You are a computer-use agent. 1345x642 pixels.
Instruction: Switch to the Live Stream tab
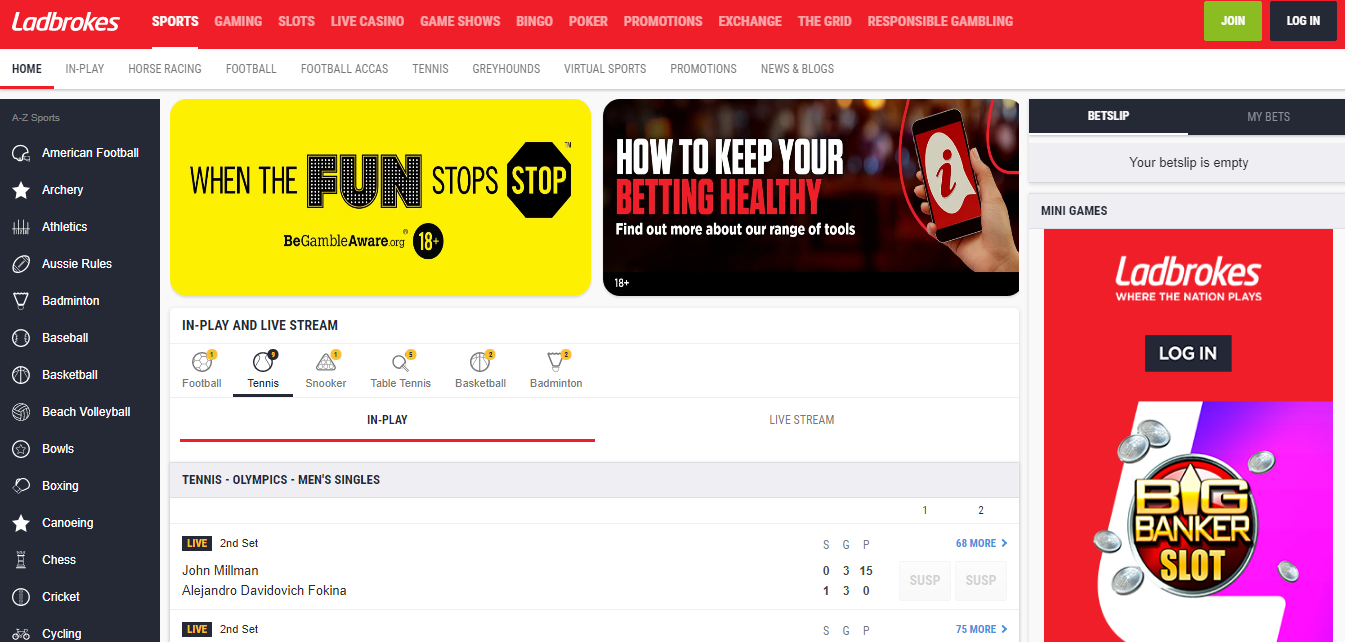(x=801, y=420)
